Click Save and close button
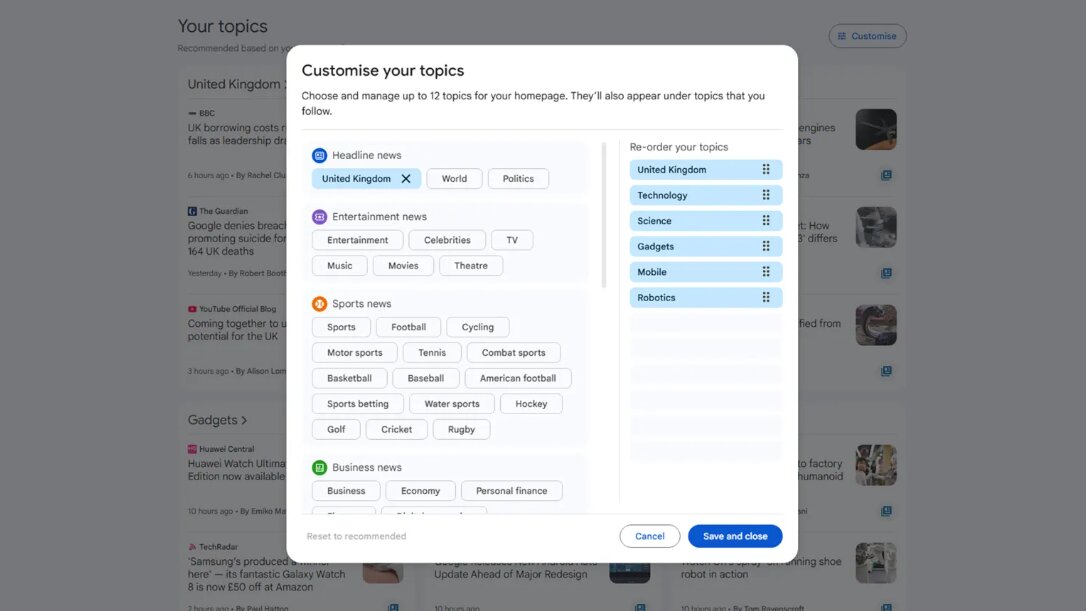 click(735, 536)
